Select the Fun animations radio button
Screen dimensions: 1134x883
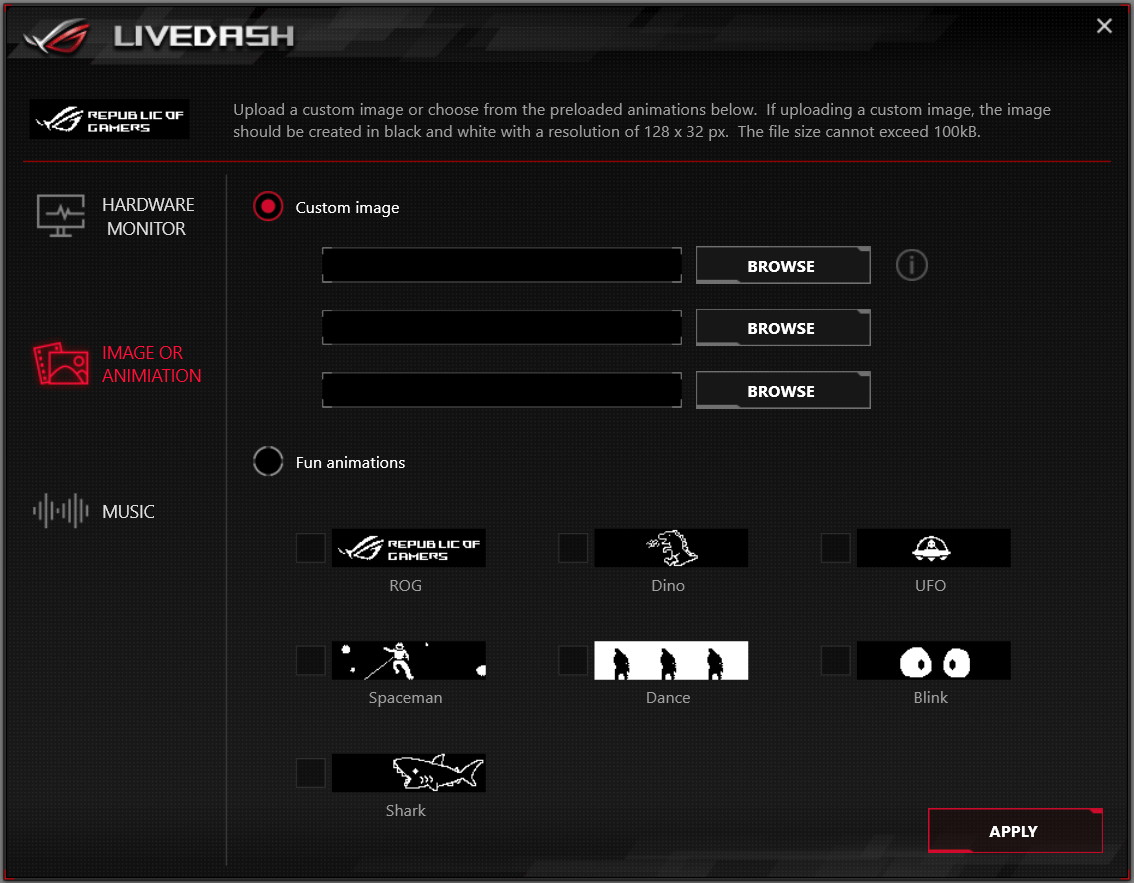(268, 461)
